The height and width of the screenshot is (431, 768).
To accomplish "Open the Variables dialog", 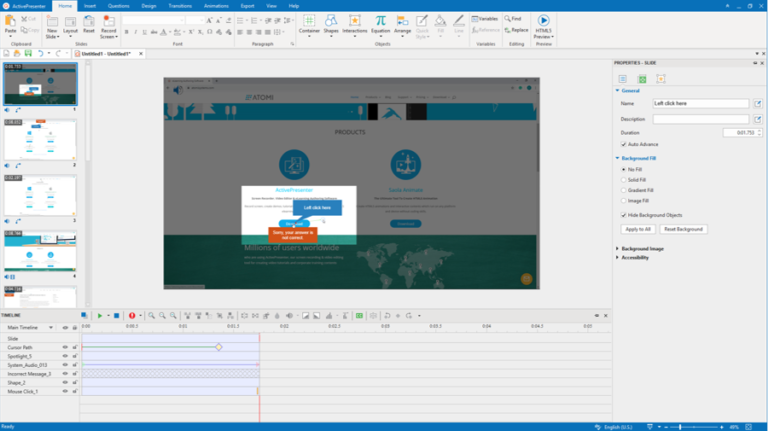I will [484, 19].
